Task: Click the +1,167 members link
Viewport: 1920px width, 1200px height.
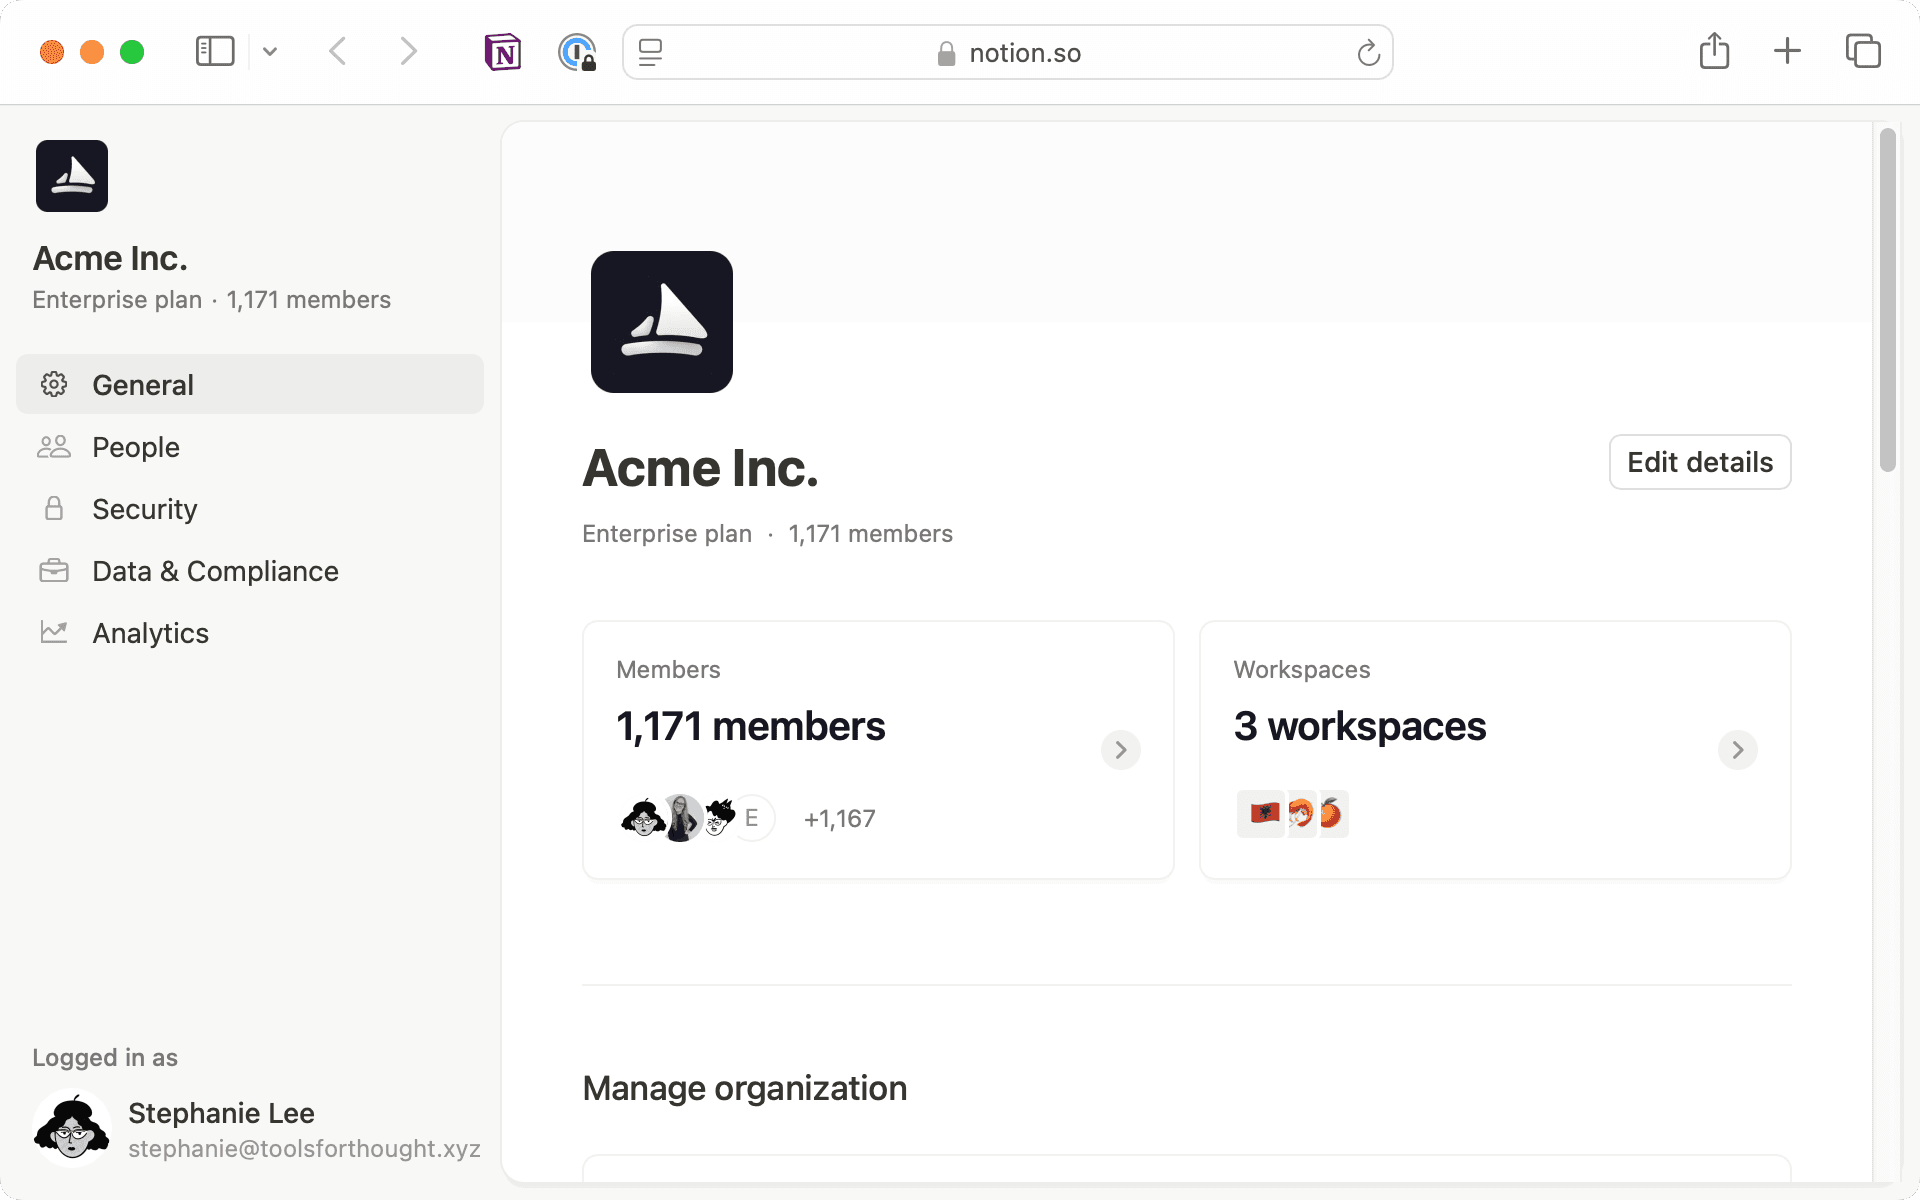Action: (x=839, y=817)
